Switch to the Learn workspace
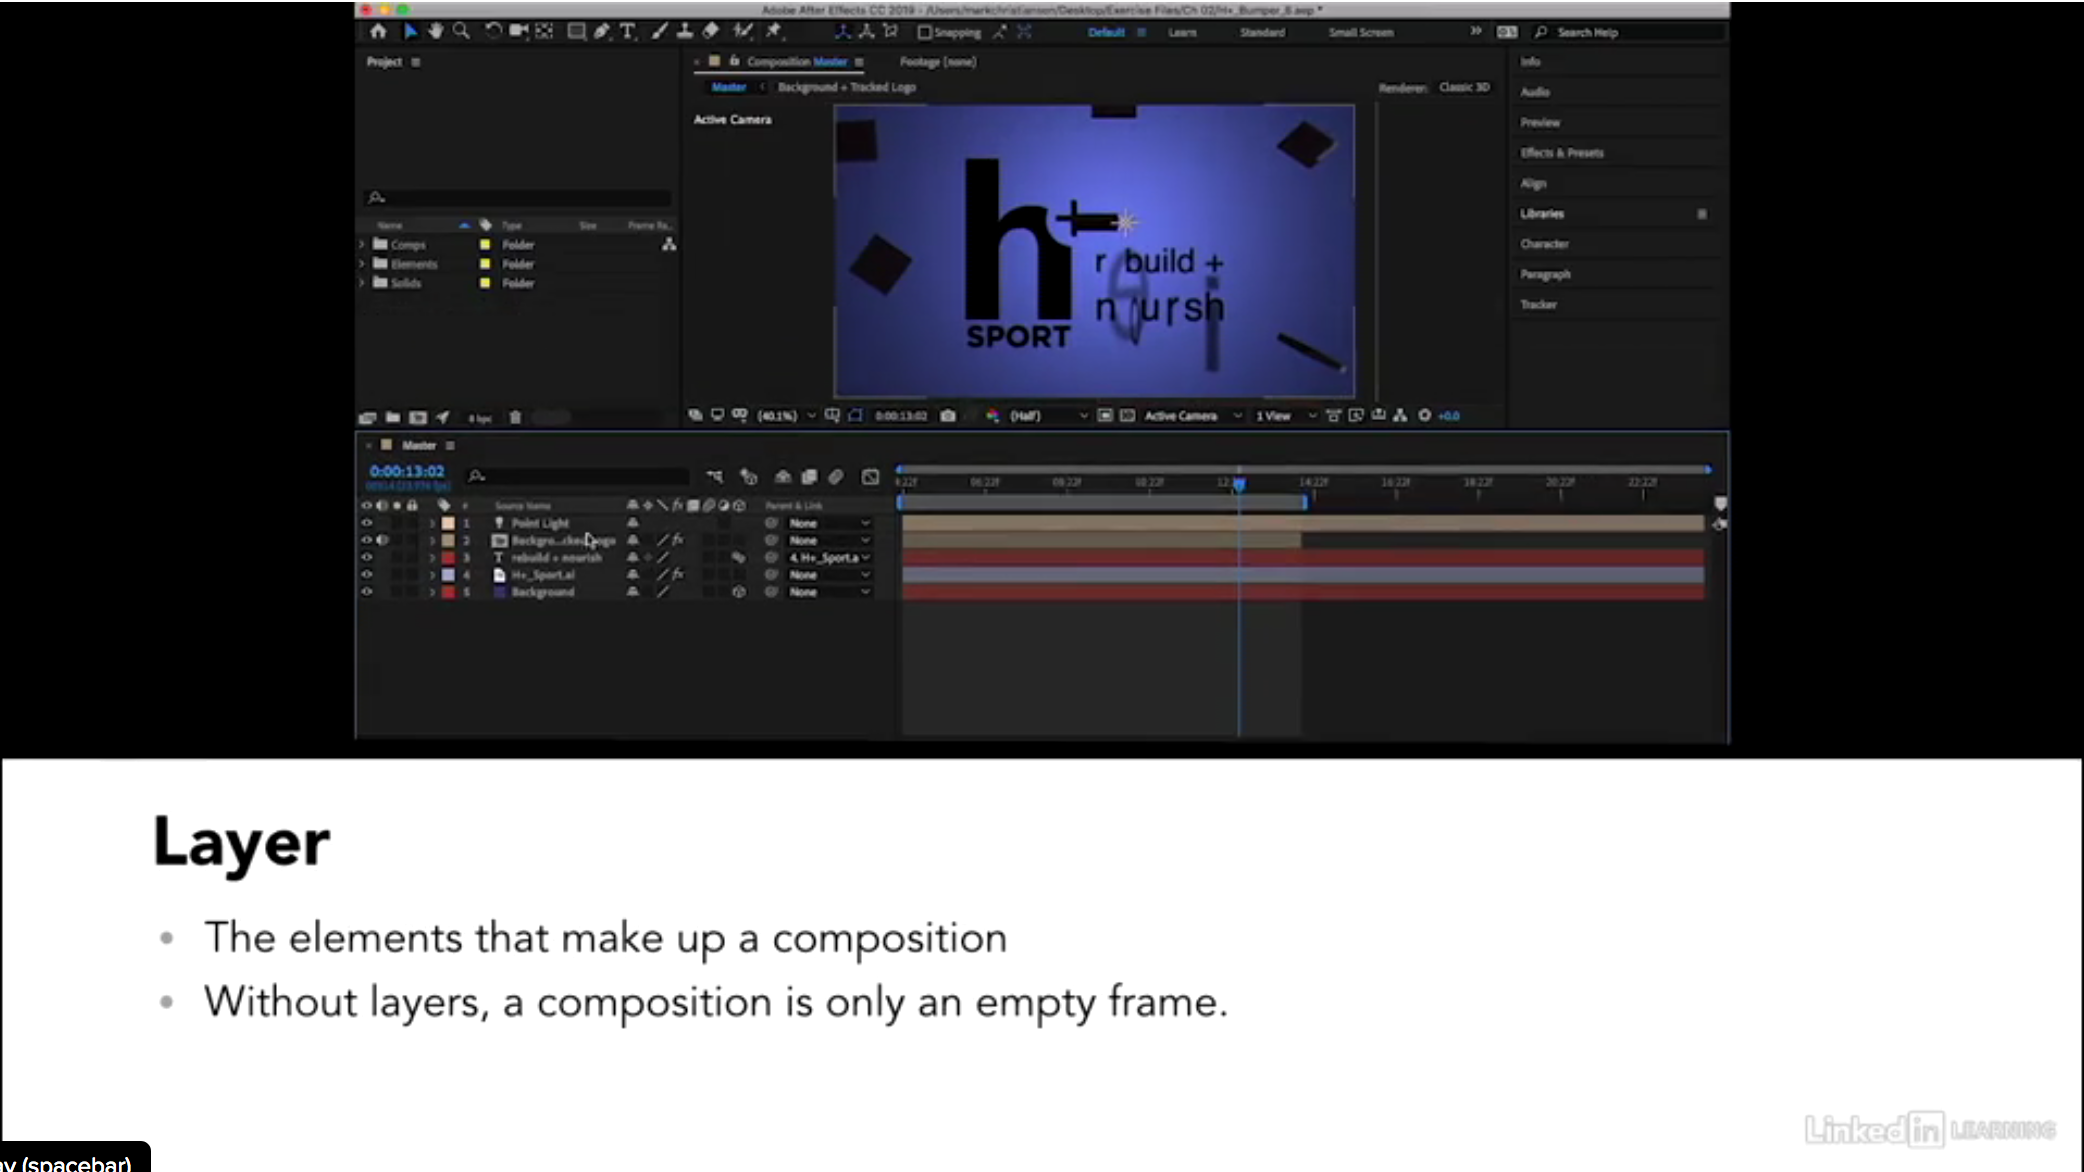2084x1172 pixels. point(1182,32)
